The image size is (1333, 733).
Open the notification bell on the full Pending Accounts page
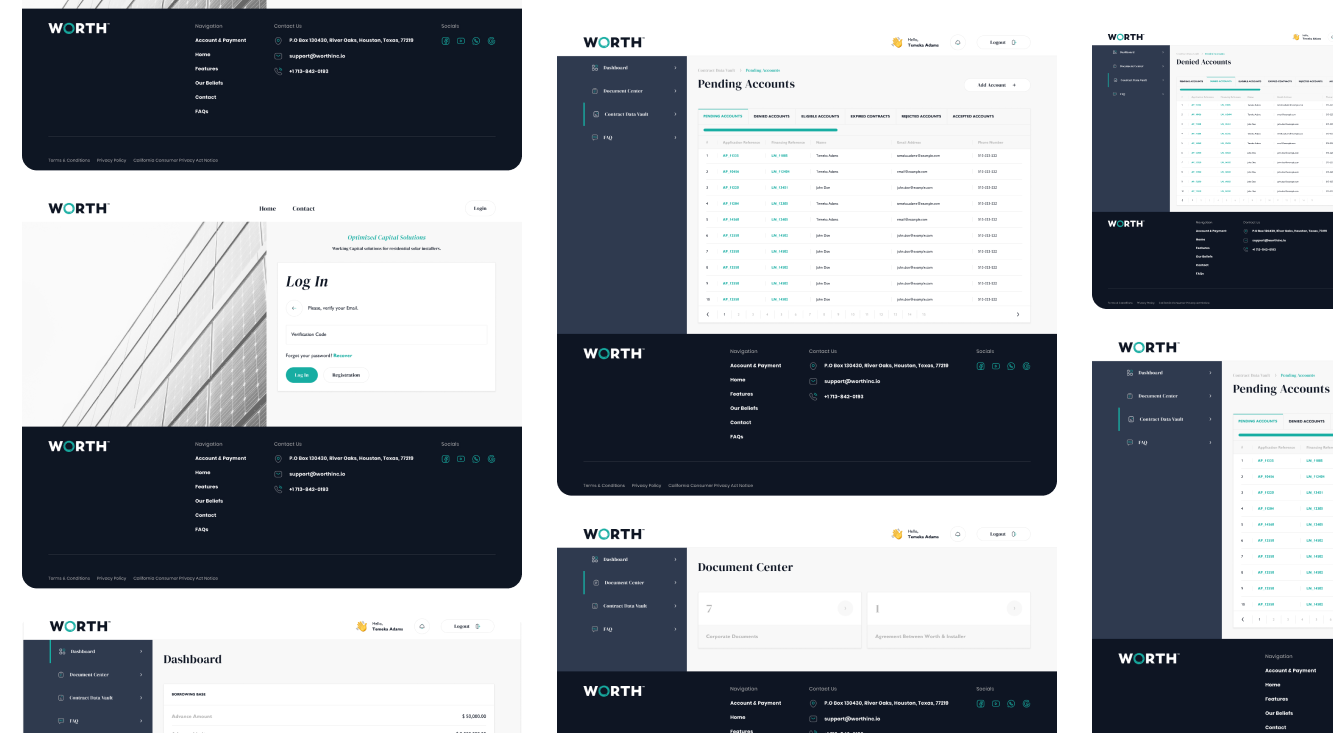pyautogui.click(x=958, y=43)
